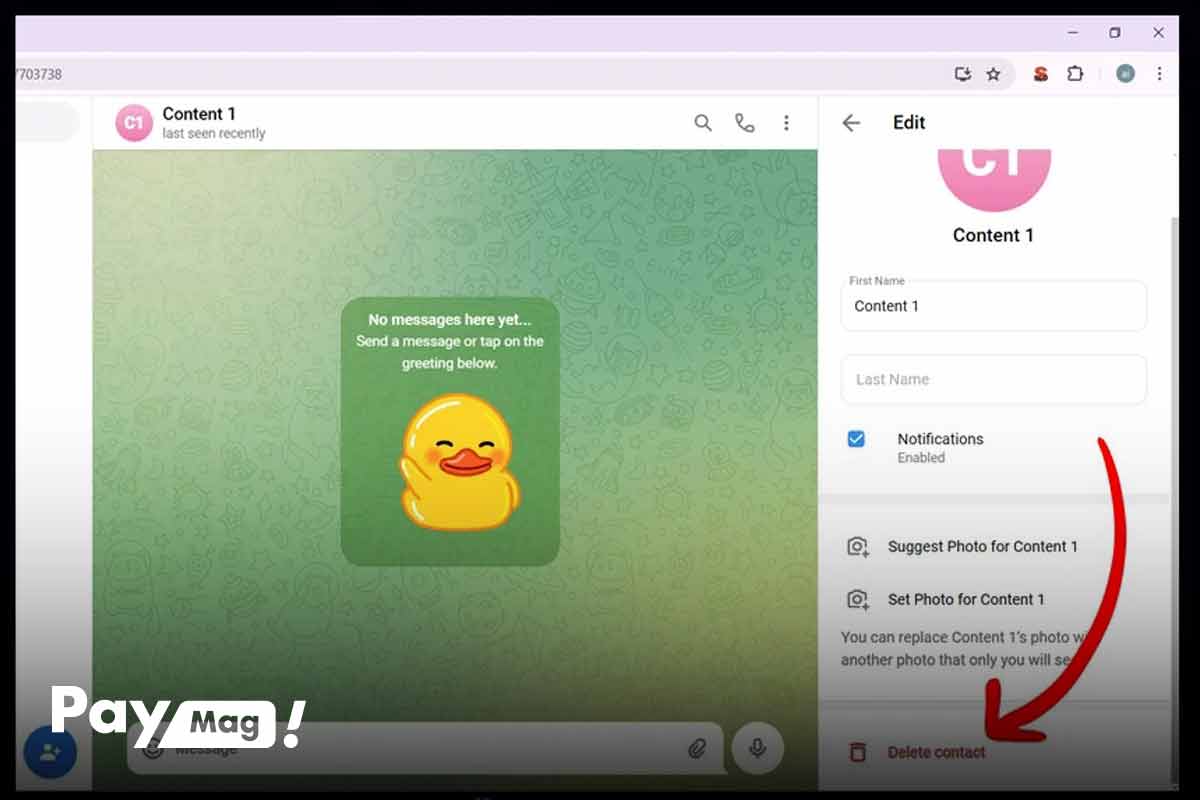Click the Last Name field
This screenshot has height=800, width=1200.
point(994,380)
